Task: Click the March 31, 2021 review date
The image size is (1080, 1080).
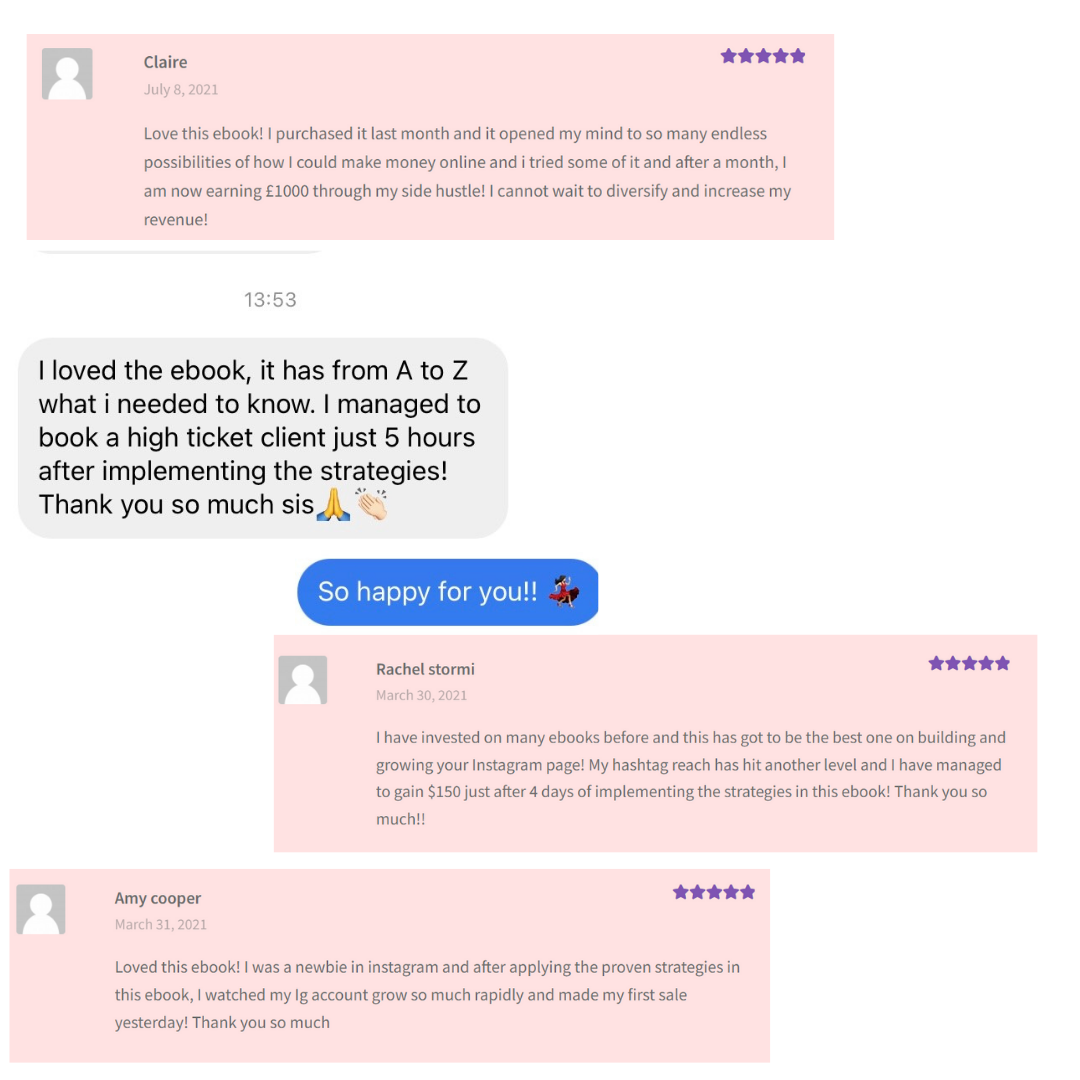Action: coord(161,924)
